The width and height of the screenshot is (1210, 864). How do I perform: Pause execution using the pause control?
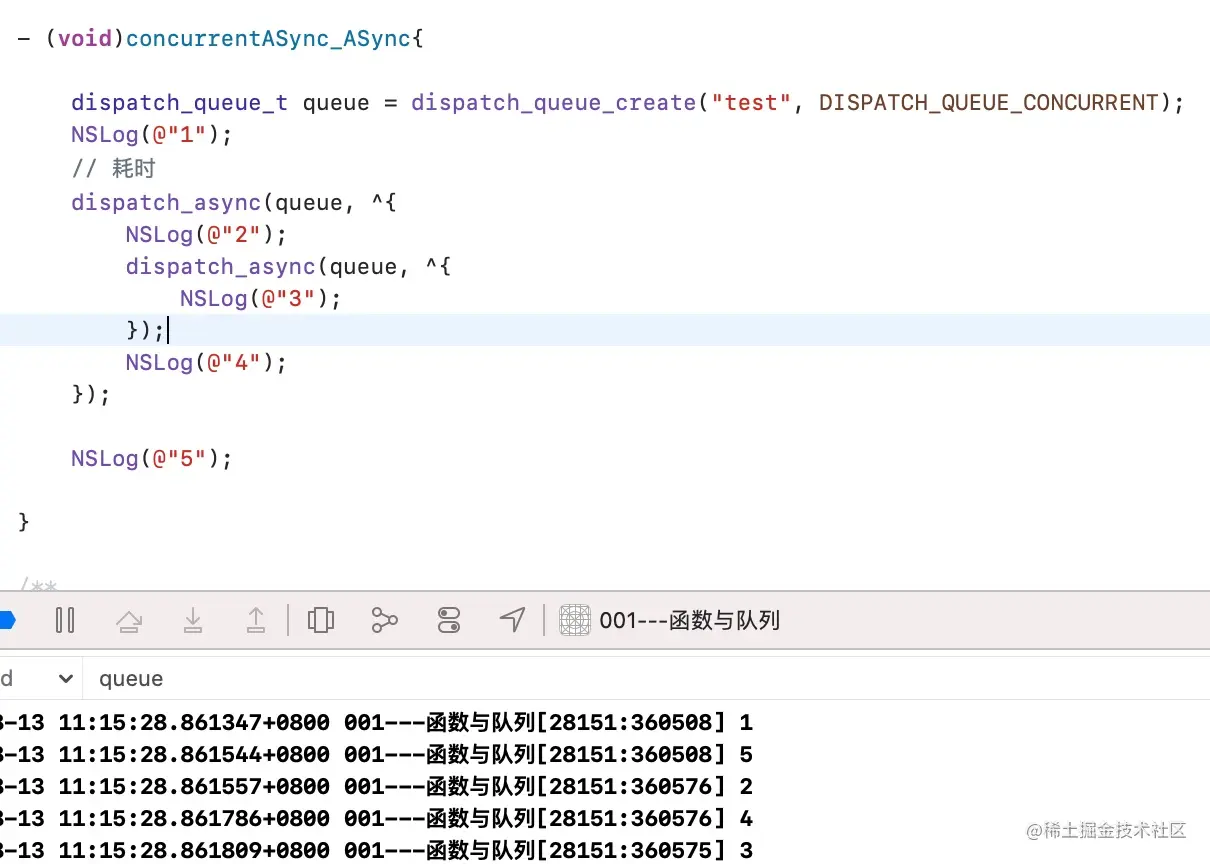pyautogui.click(x=65, y=620)
